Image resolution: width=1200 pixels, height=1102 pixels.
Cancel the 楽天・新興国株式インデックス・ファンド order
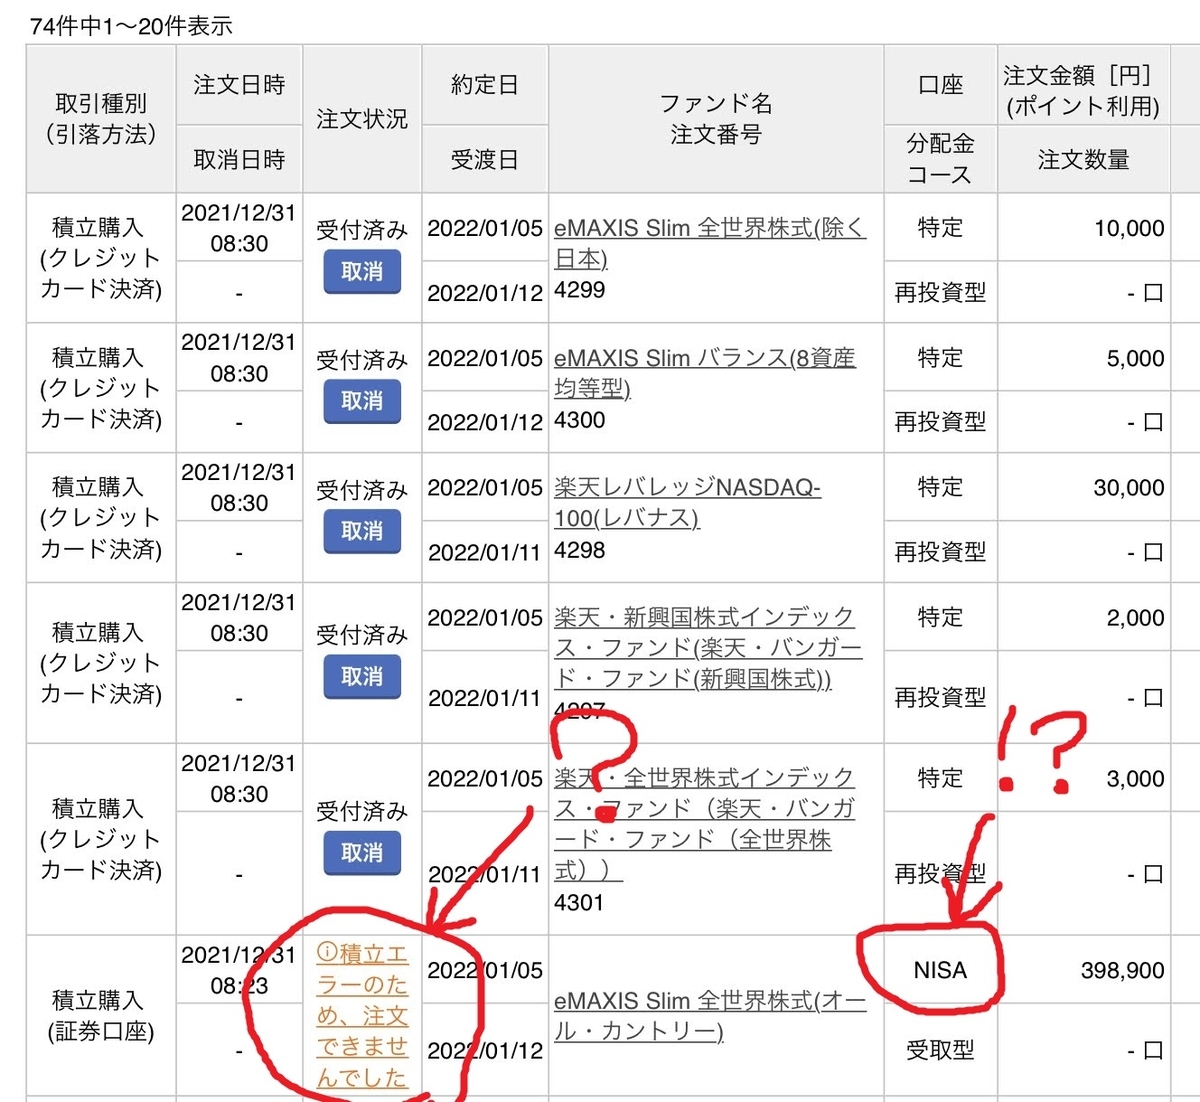click(x=362, y=677)
